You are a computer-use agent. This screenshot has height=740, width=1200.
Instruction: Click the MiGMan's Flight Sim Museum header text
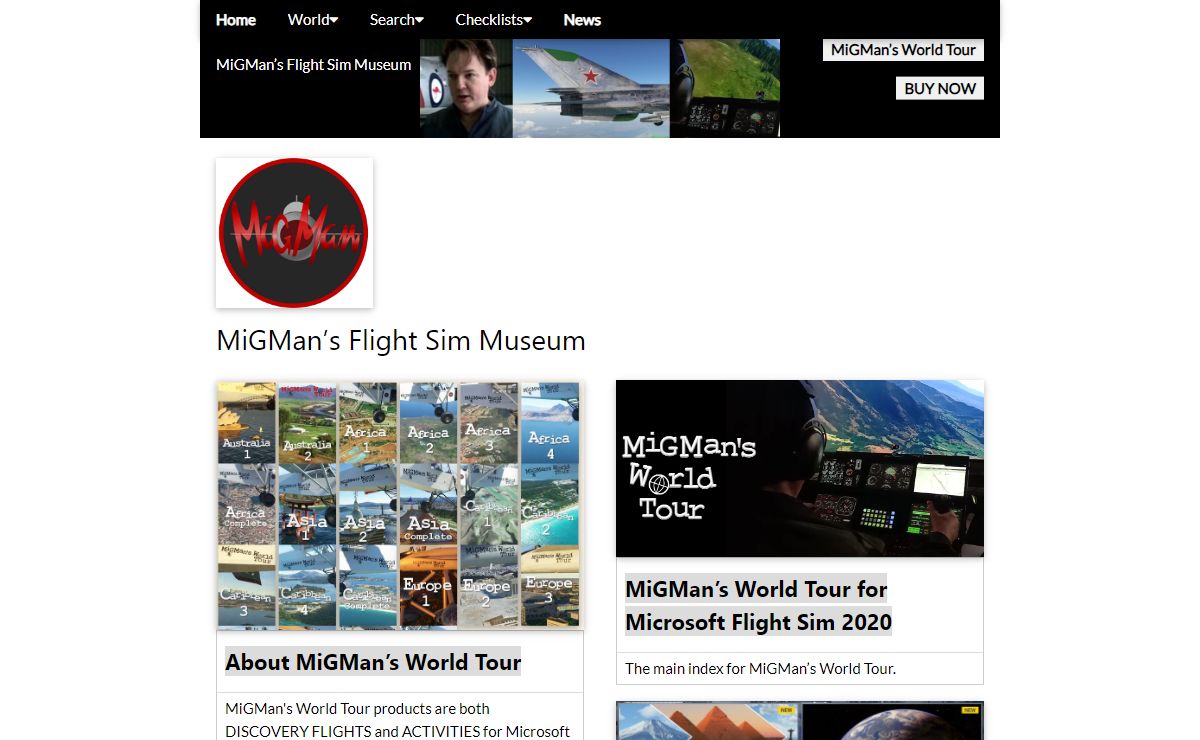coord(313,65)
